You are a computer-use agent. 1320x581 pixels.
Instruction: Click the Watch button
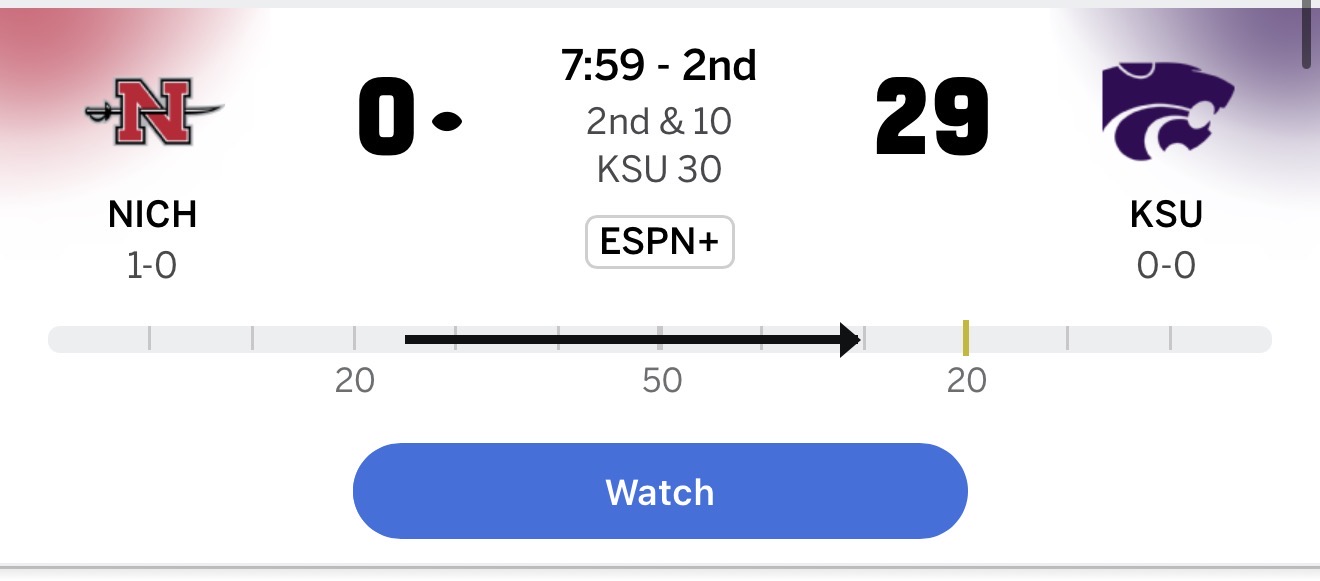click(x=660, y=491)
